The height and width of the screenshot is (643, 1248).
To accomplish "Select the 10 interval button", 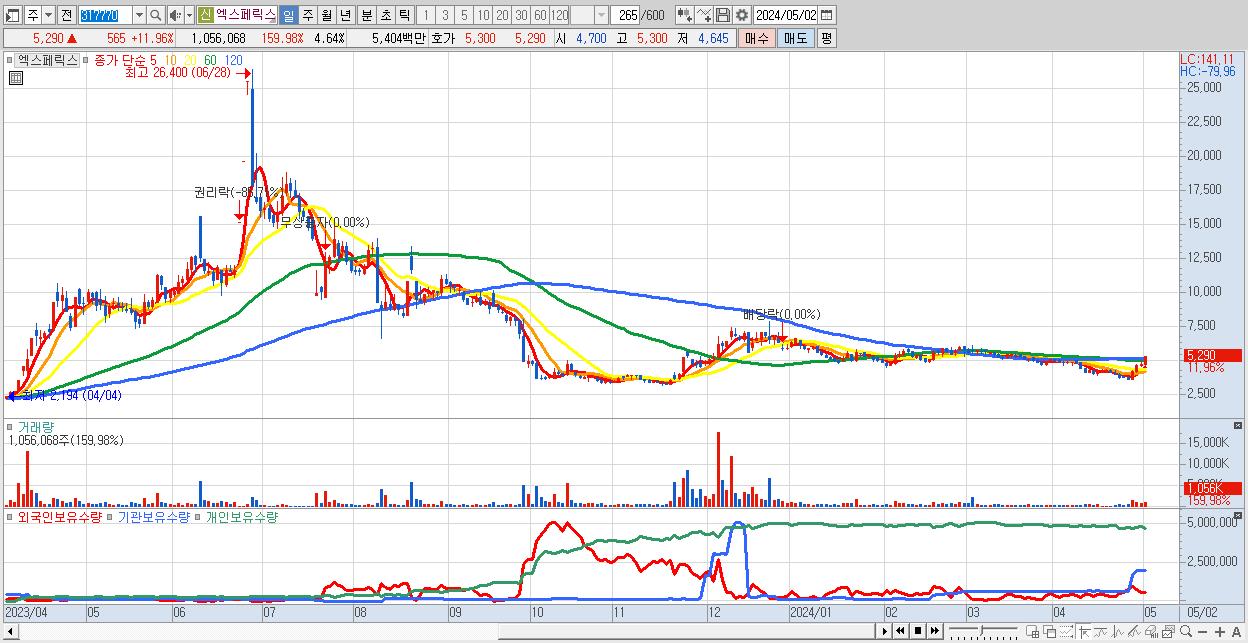I will [x=483, y=15].
